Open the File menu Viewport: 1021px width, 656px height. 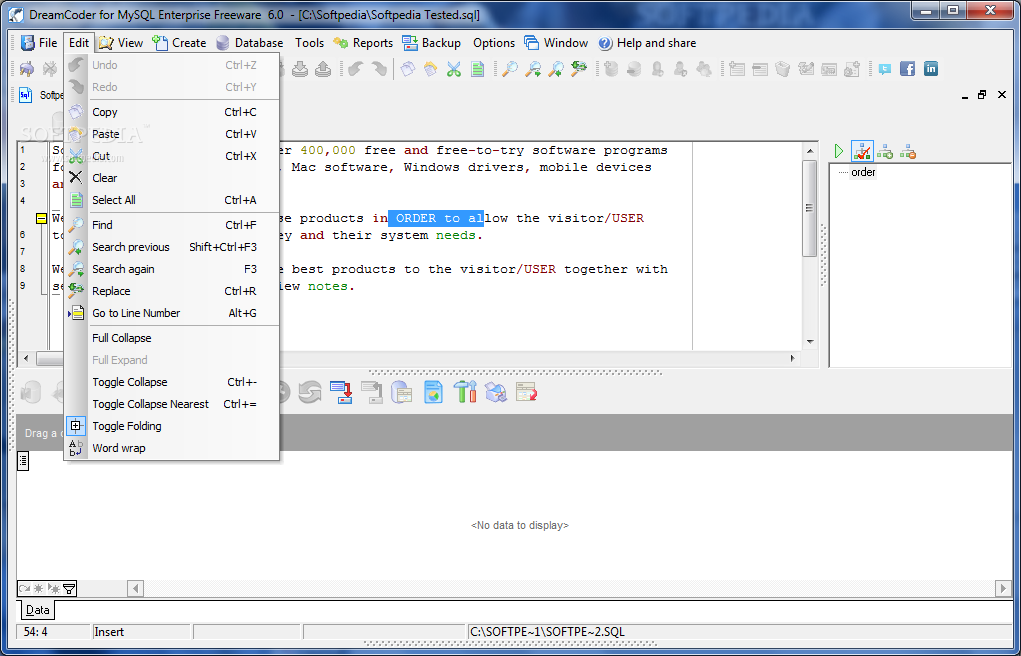pos(40,43)
